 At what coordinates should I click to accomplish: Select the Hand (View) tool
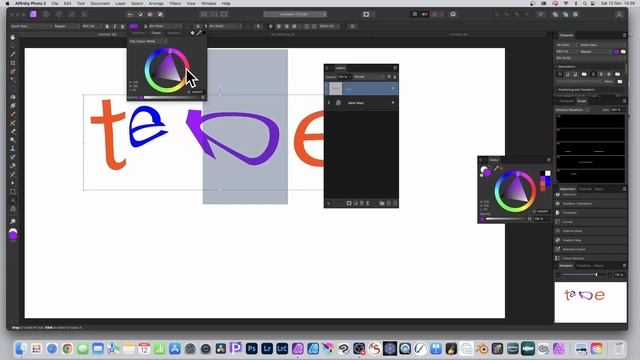(13, 37)
